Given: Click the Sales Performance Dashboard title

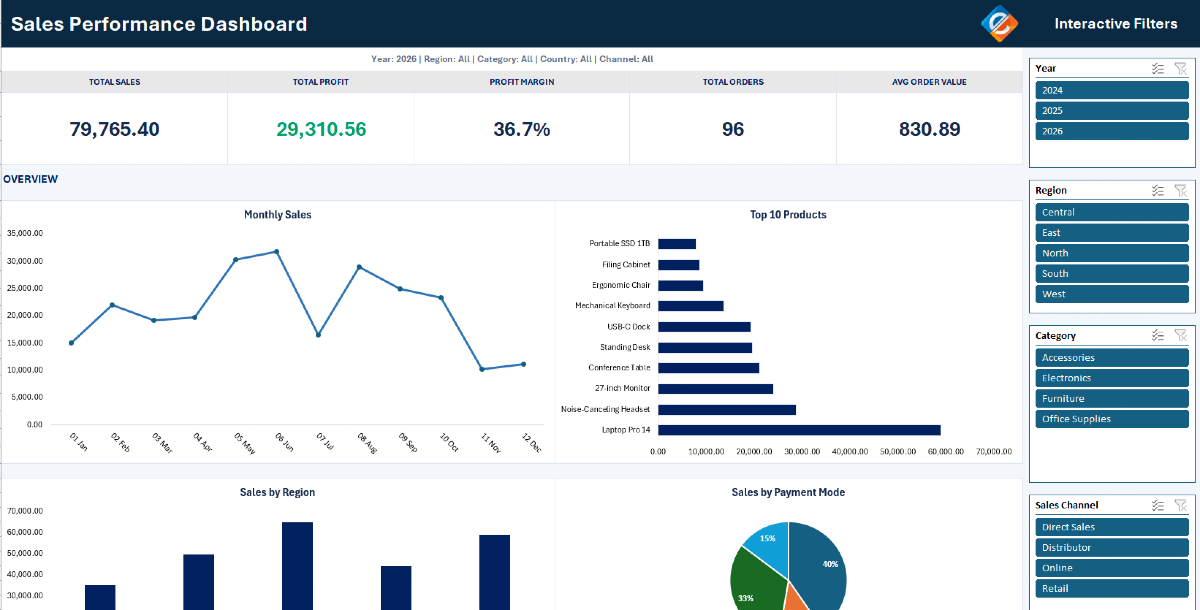Looking at the screenshot, I should tap(159, 24).
